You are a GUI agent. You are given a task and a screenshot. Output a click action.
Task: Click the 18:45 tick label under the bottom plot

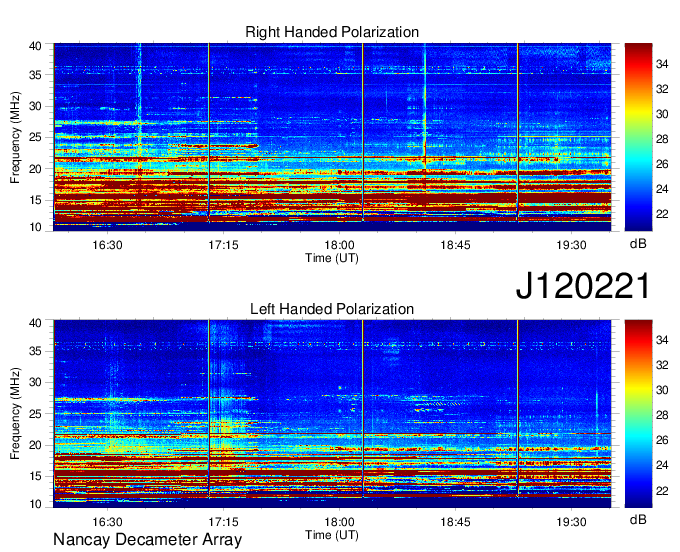455,522
